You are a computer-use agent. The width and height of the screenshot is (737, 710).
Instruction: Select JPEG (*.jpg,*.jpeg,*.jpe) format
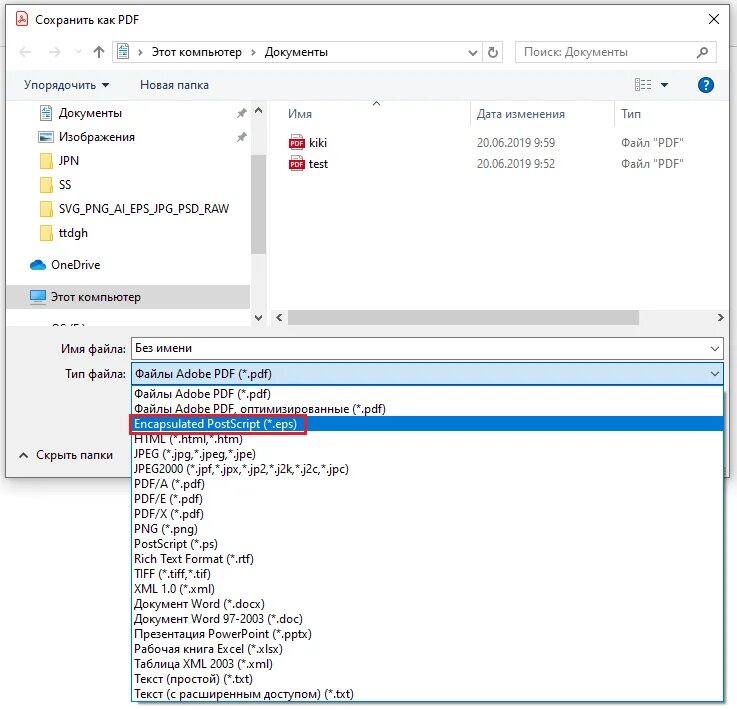click(x=427, y=454)
